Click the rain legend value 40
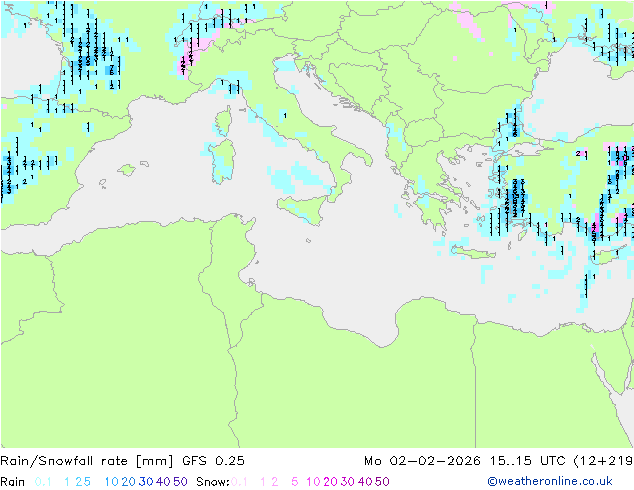The width and height of the screenshot is (634, 490). [x=163, y=482]
